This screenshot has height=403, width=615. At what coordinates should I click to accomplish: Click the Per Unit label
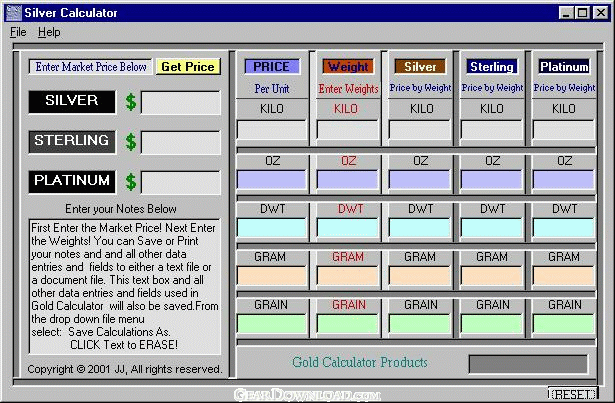272,89
